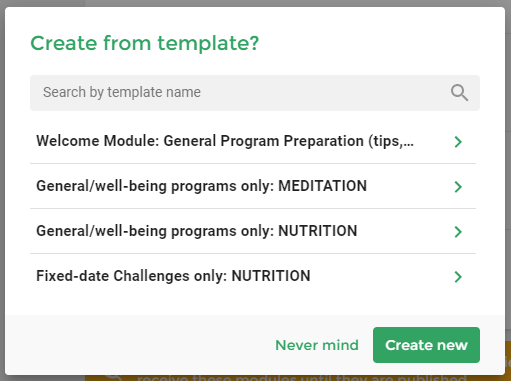This screenshot has height=381, width=511.
Task: Click the arrow icon for General/well-being NUTRITION
Action: click(x=458, y=232)
